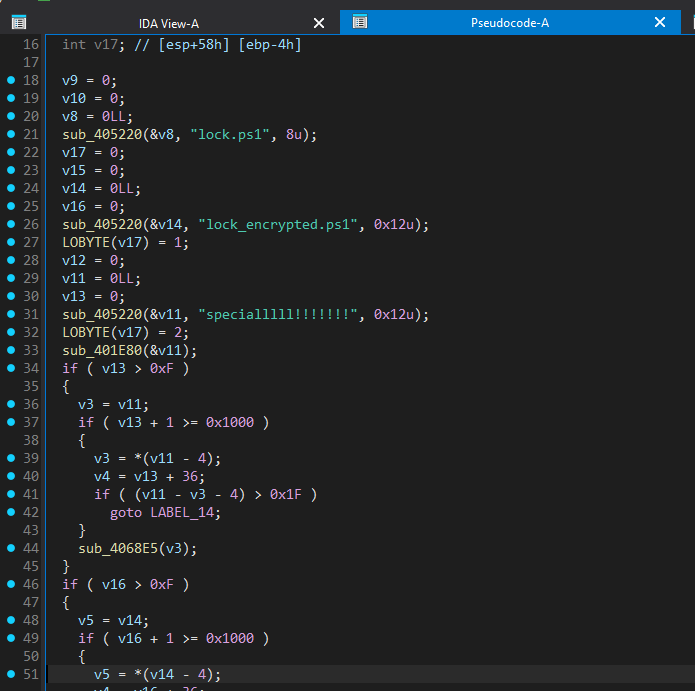Switch to the Pseudocode-A tab

[510, 23]
